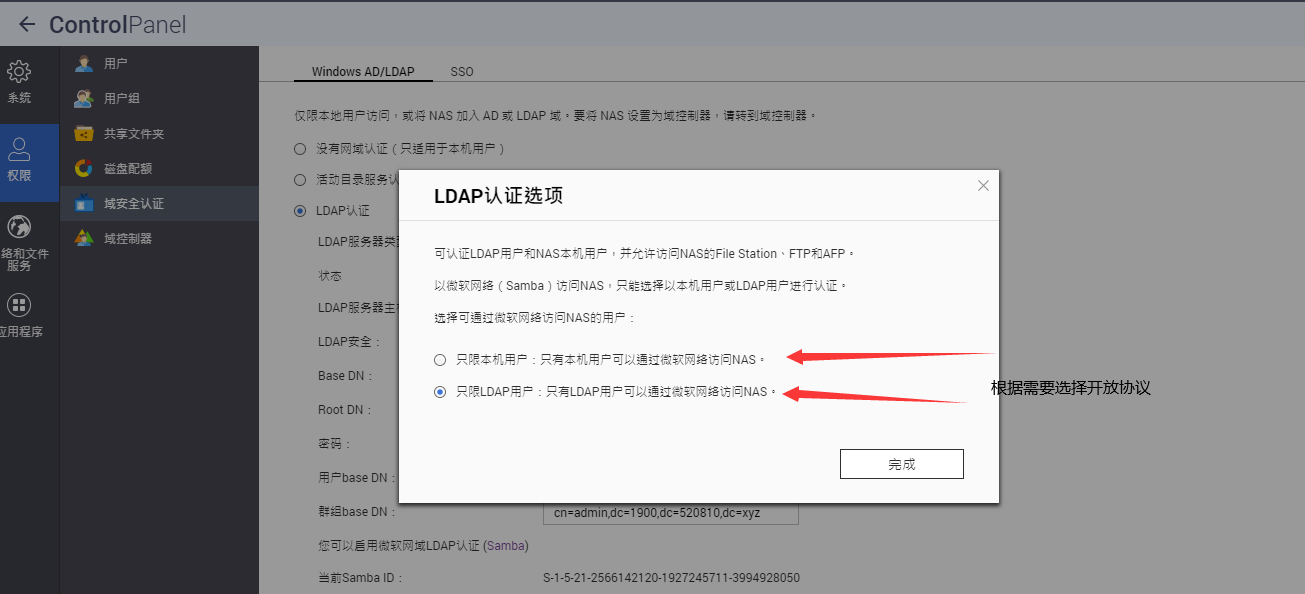
Task: Click the back arrow beside ControlPanel
Action: click(26, 25)
